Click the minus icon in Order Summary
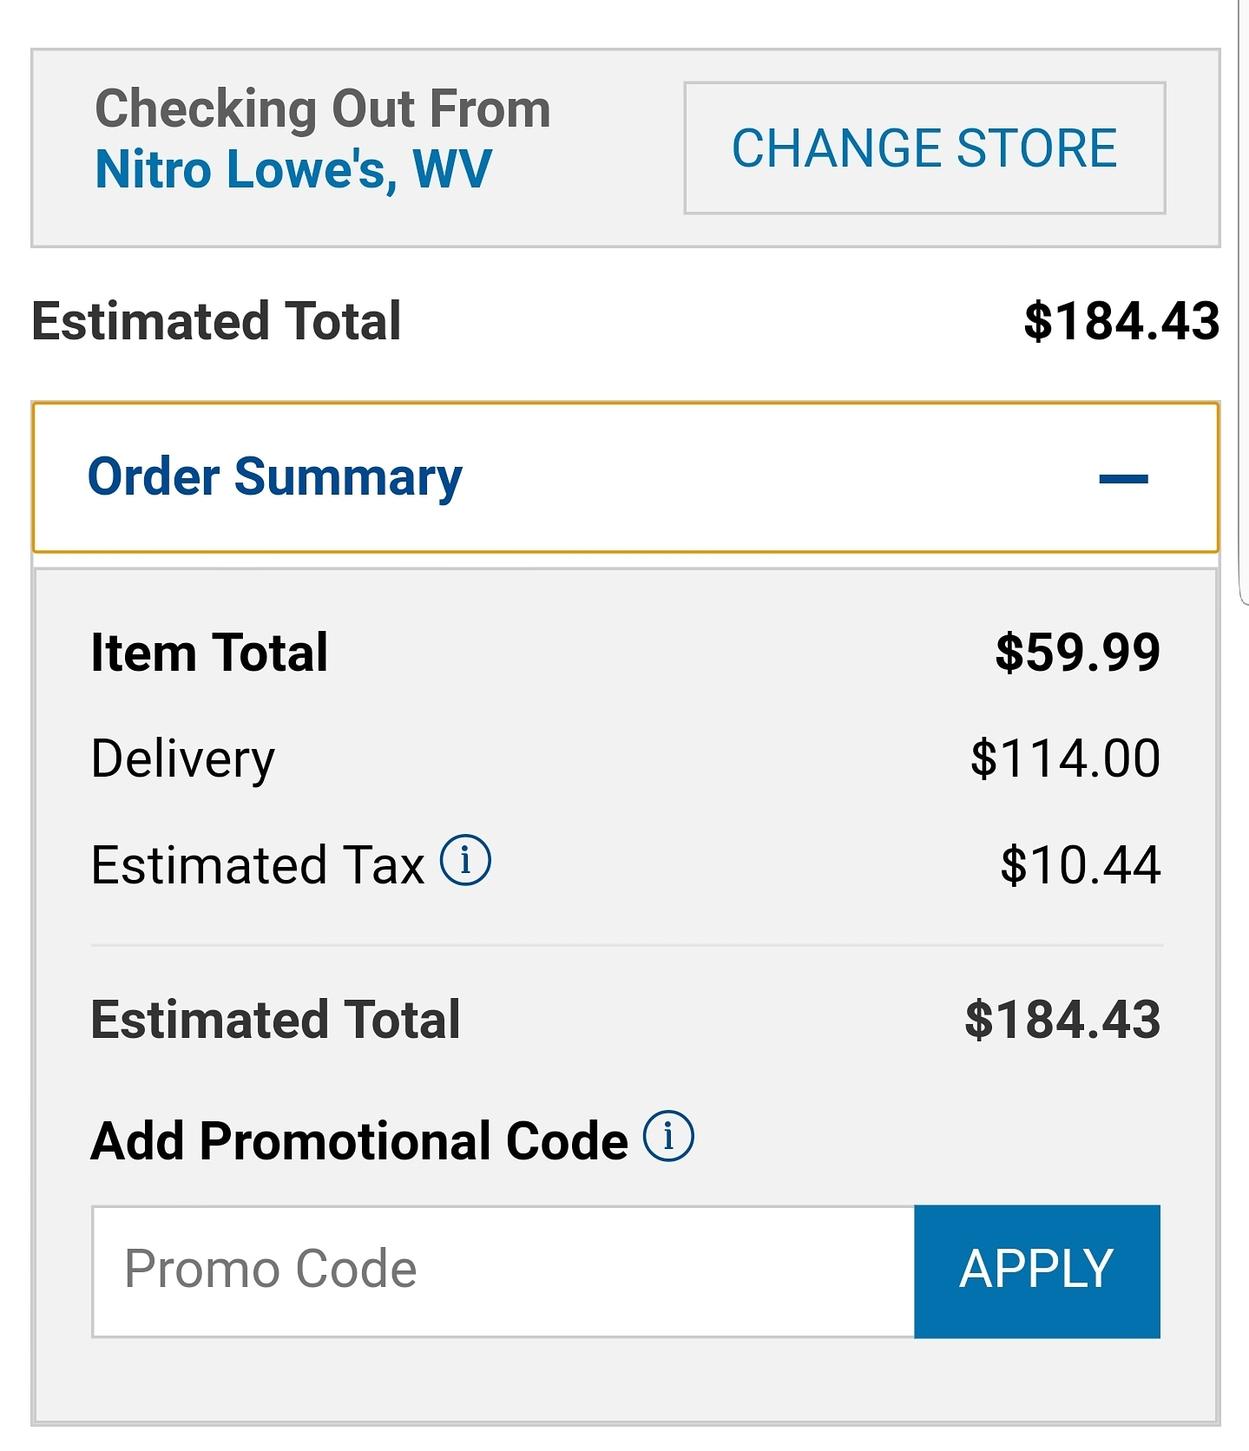The height and width of the screenshot is (1451, 1249). [1123, 479]
